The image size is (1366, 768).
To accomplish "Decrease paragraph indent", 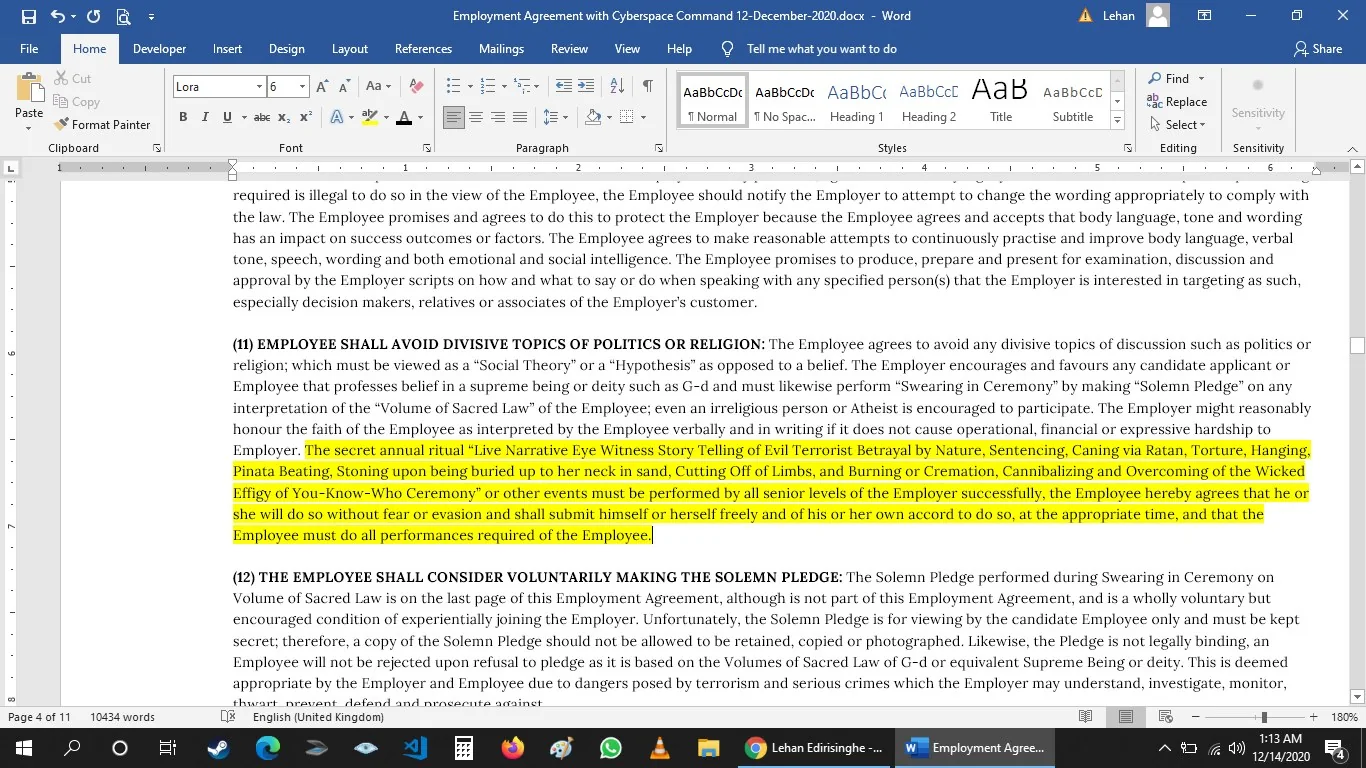I will 564,87.
